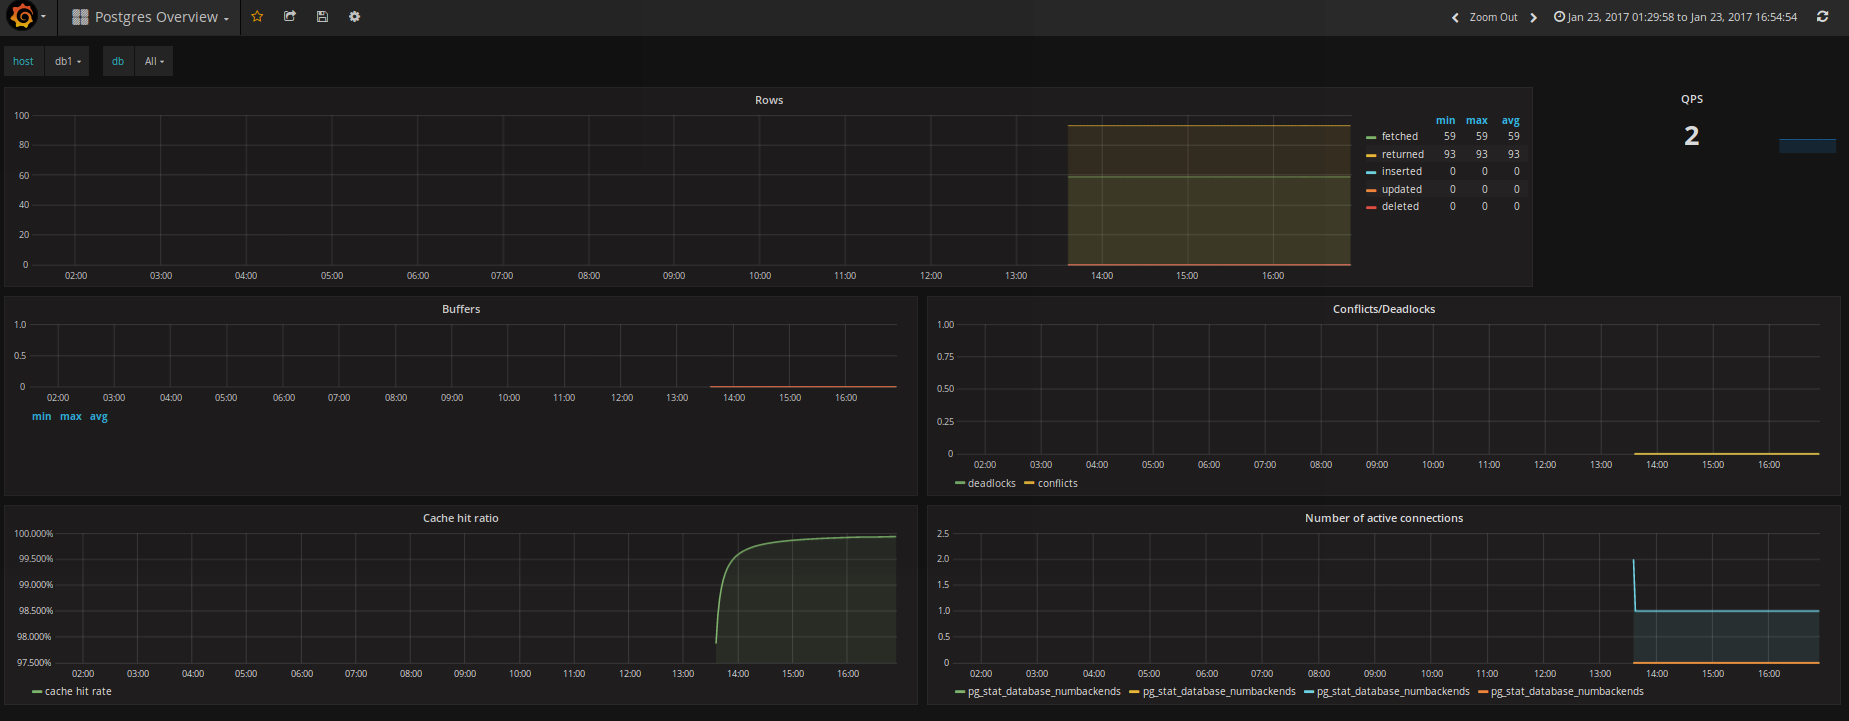
Task: Click returned max value 93 in legend
Action: (x=1482, y=154)
